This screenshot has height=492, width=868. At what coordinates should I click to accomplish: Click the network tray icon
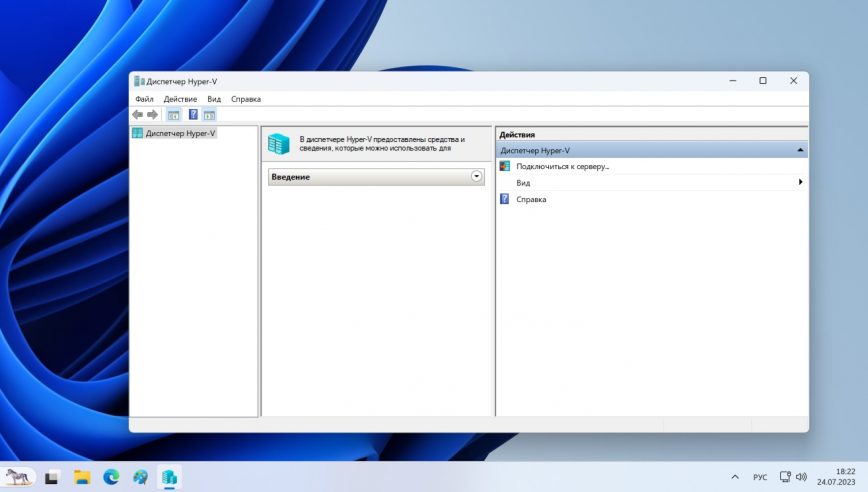[785, 477]
